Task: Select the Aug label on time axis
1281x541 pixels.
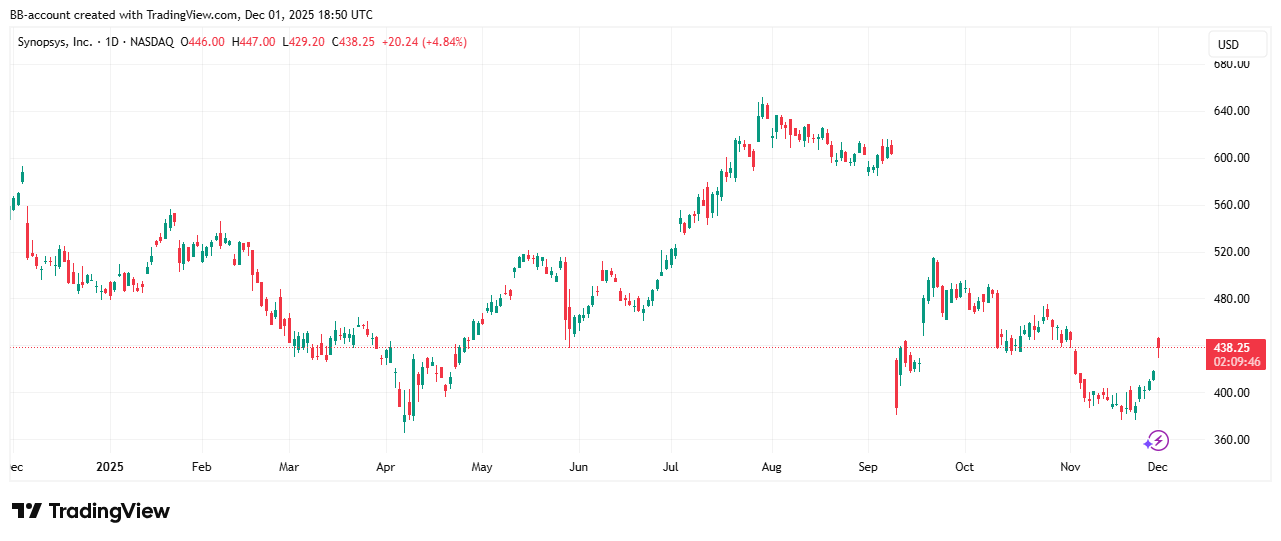Action: tap(770, 467)
